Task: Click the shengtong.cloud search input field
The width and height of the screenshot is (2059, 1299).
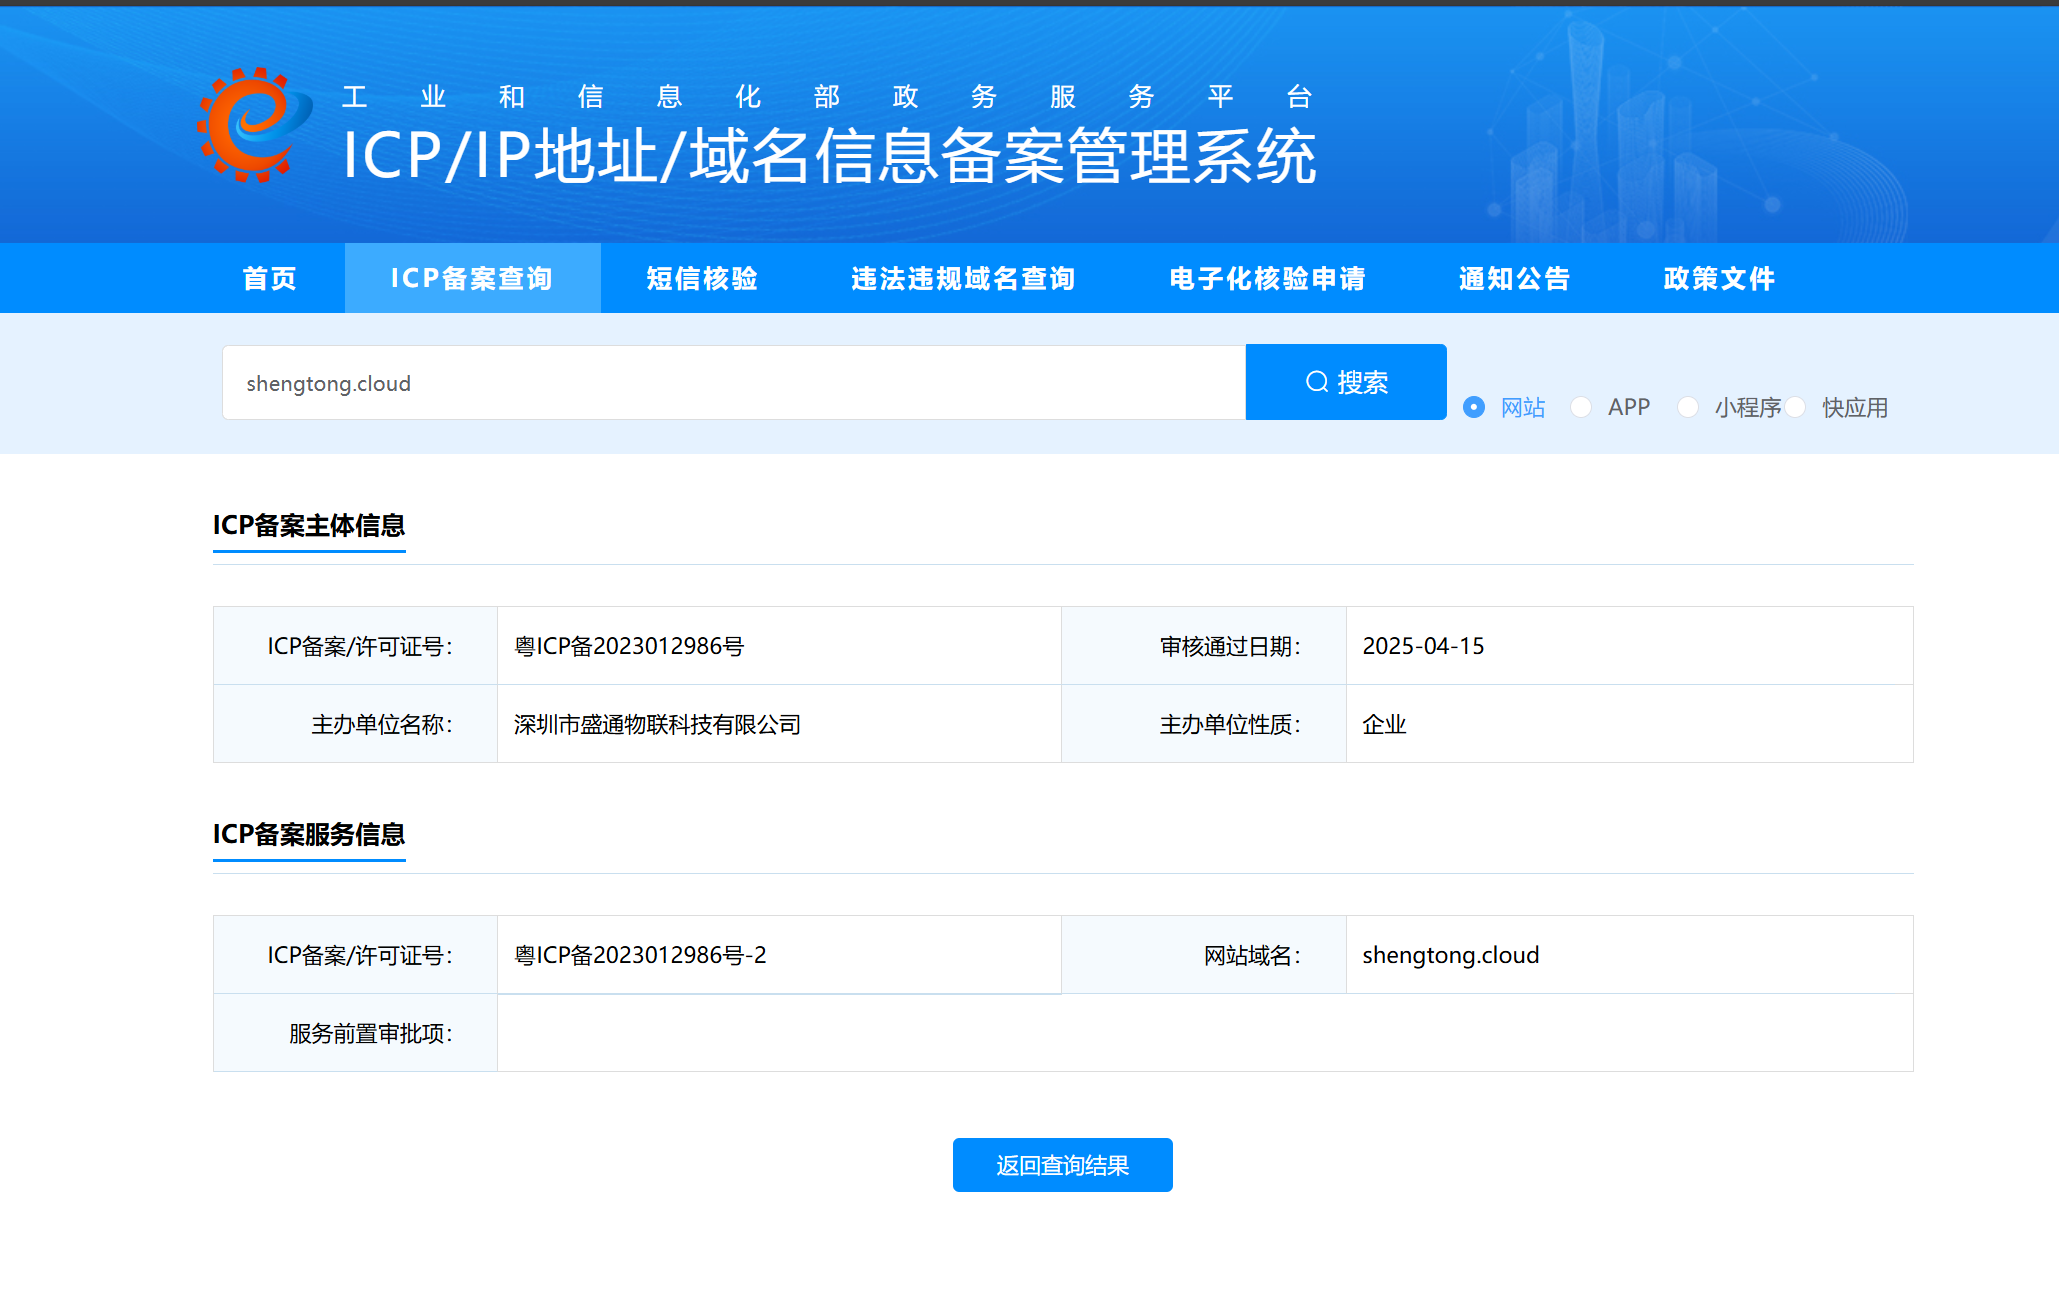Action: (733, 383)
